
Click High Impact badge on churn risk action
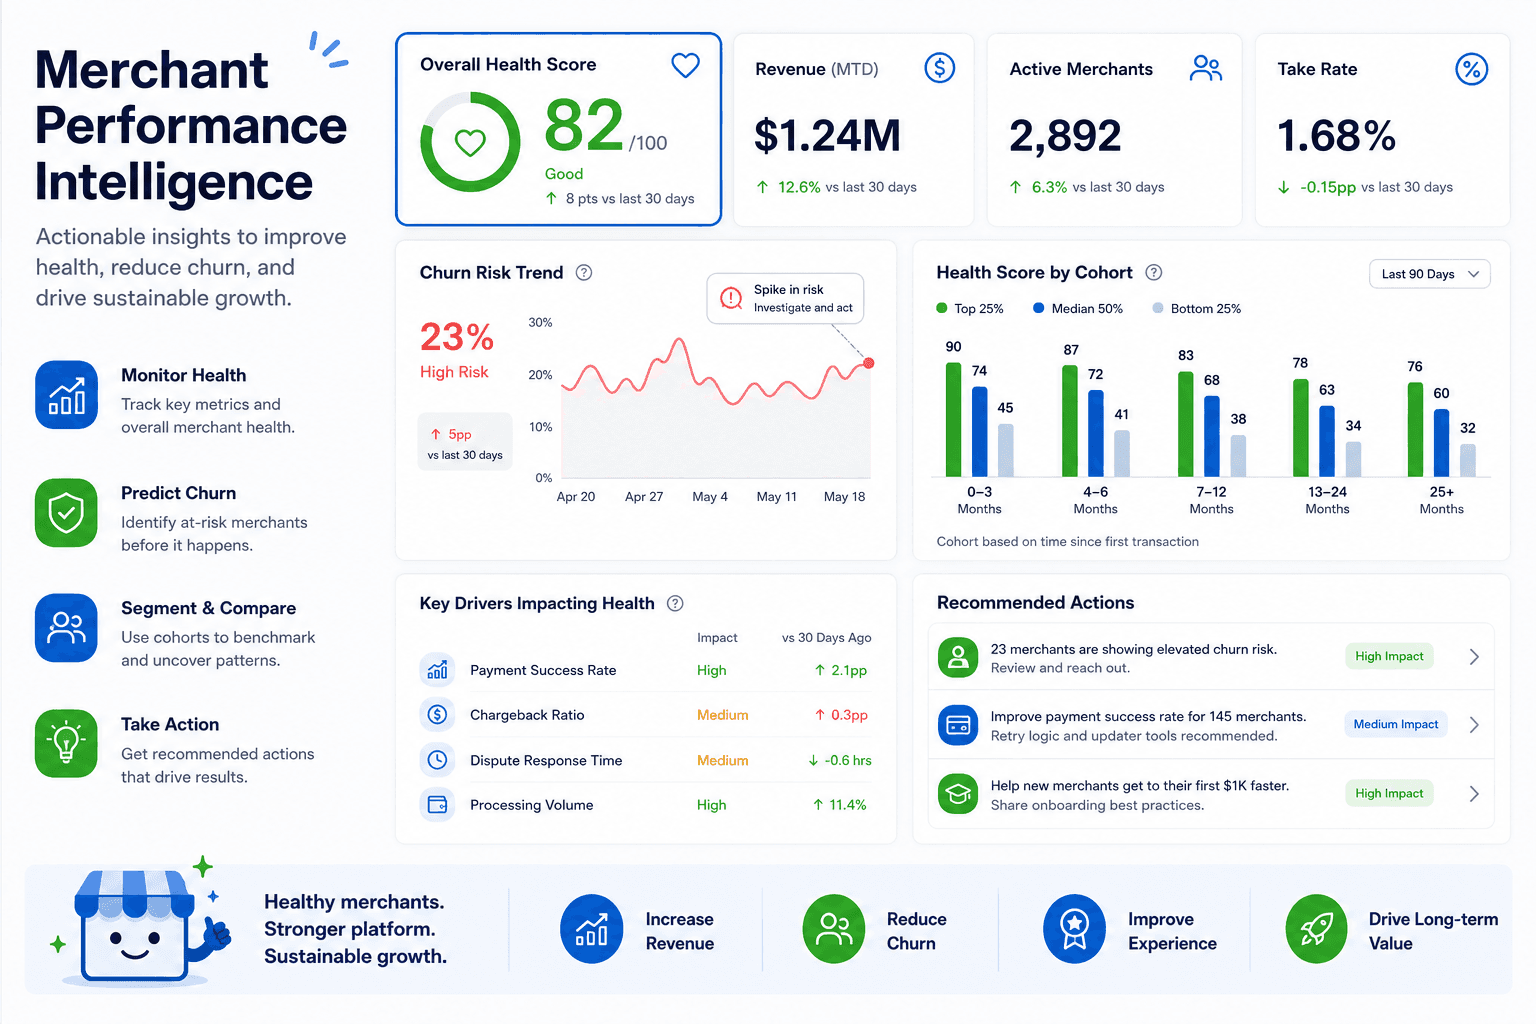[x=1389, y=656]
